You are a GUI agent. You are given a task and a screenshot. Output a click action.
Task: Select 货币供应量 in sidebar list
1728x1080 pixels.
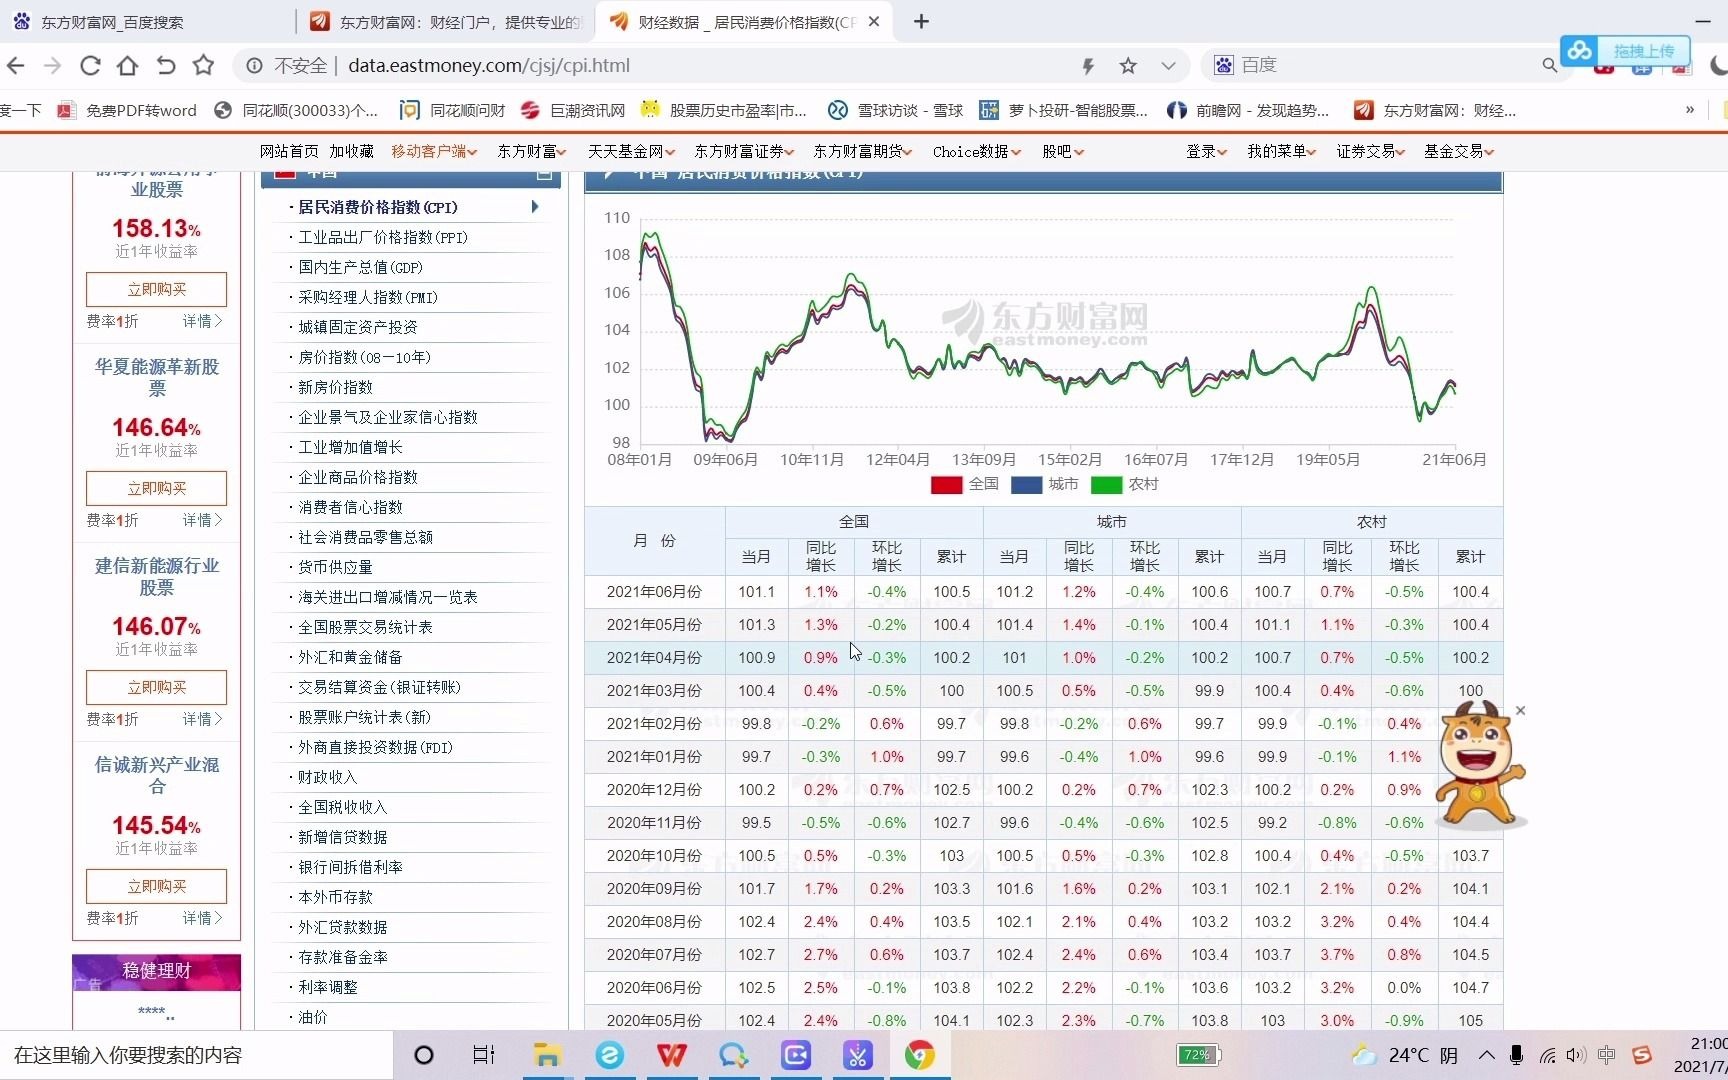point(335,567)
